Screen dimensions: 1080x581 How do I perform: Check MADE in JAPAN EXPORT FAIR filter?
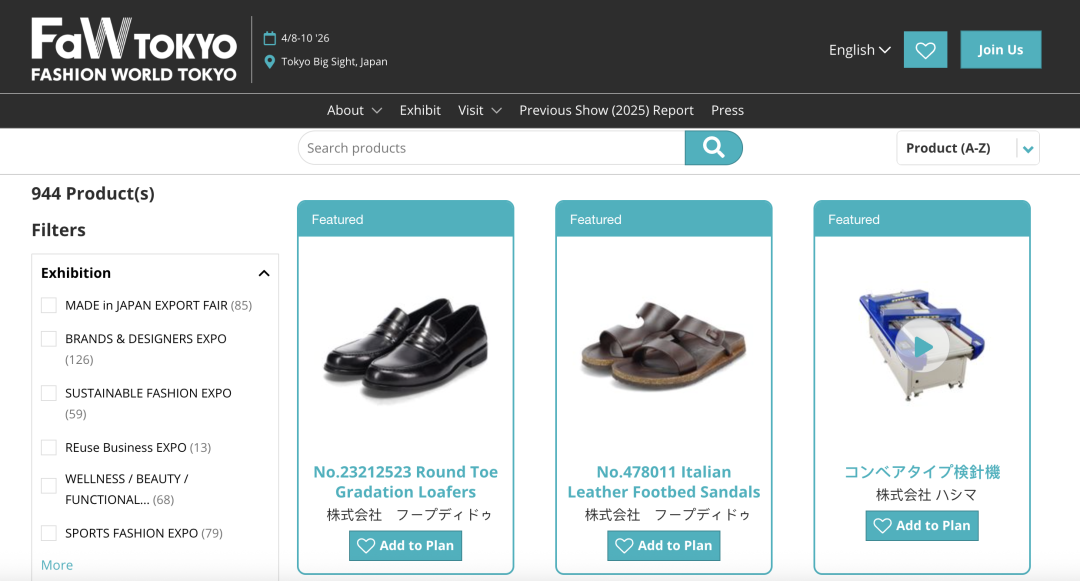point(49,305)
